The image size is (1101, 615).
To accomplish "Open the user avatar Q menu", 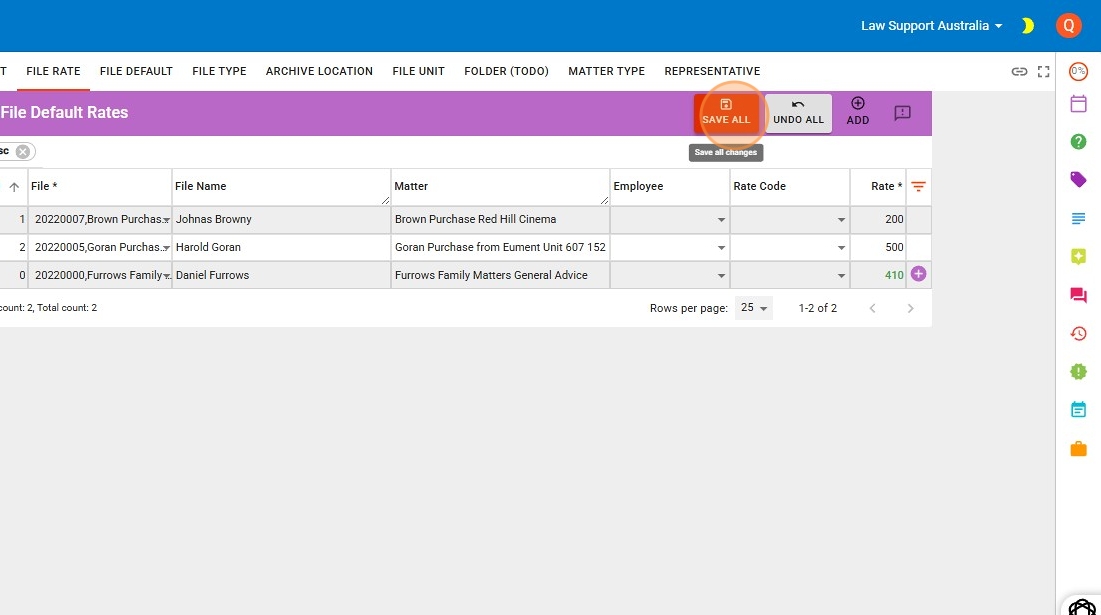I will coord(1068,26).
